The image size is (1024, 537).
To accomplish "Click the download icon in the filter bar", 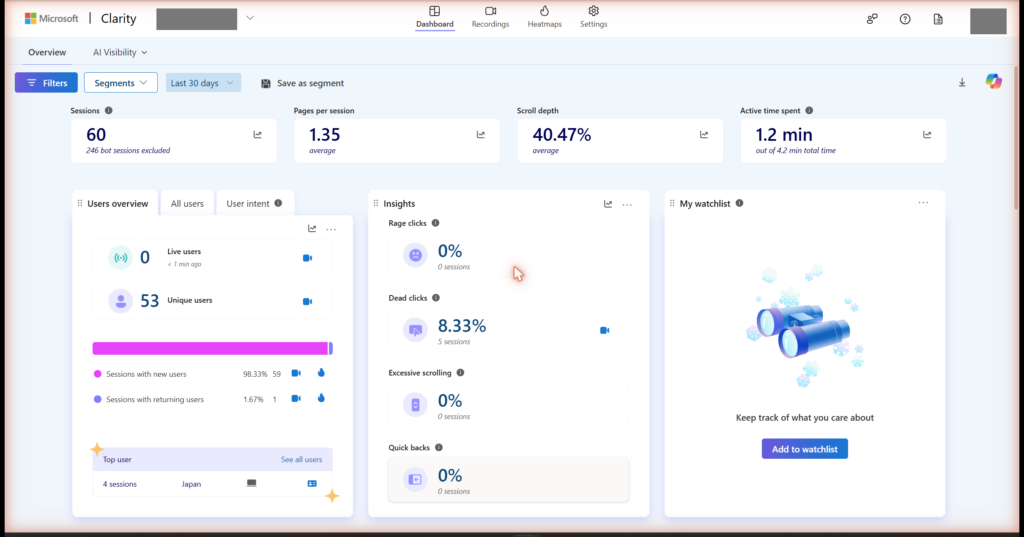I will coord(962,82).
